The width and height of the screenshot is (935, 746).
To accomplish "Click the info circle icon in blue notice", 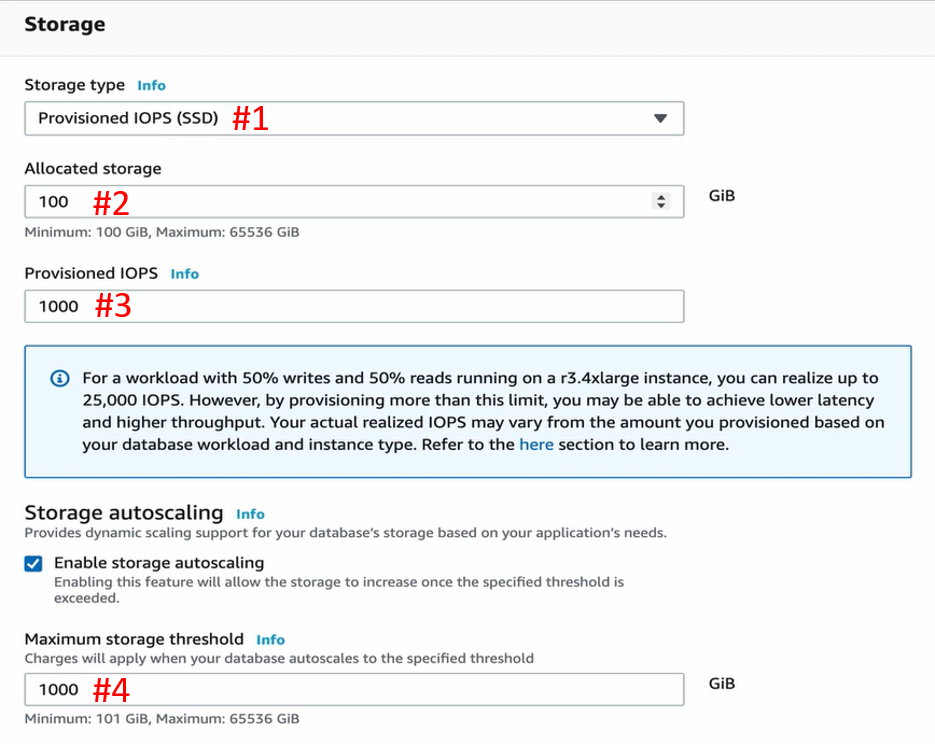I will click(x=60, y=378).
